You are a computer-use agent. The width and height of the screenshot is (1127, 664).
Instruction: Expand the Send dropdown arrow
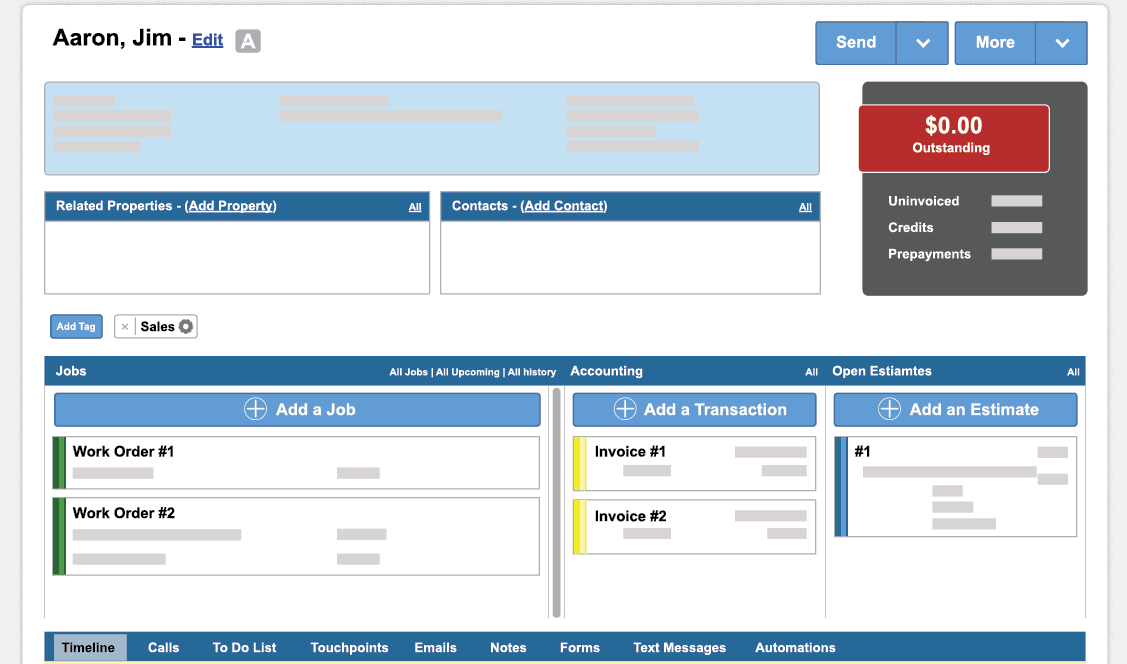point(923,43)
